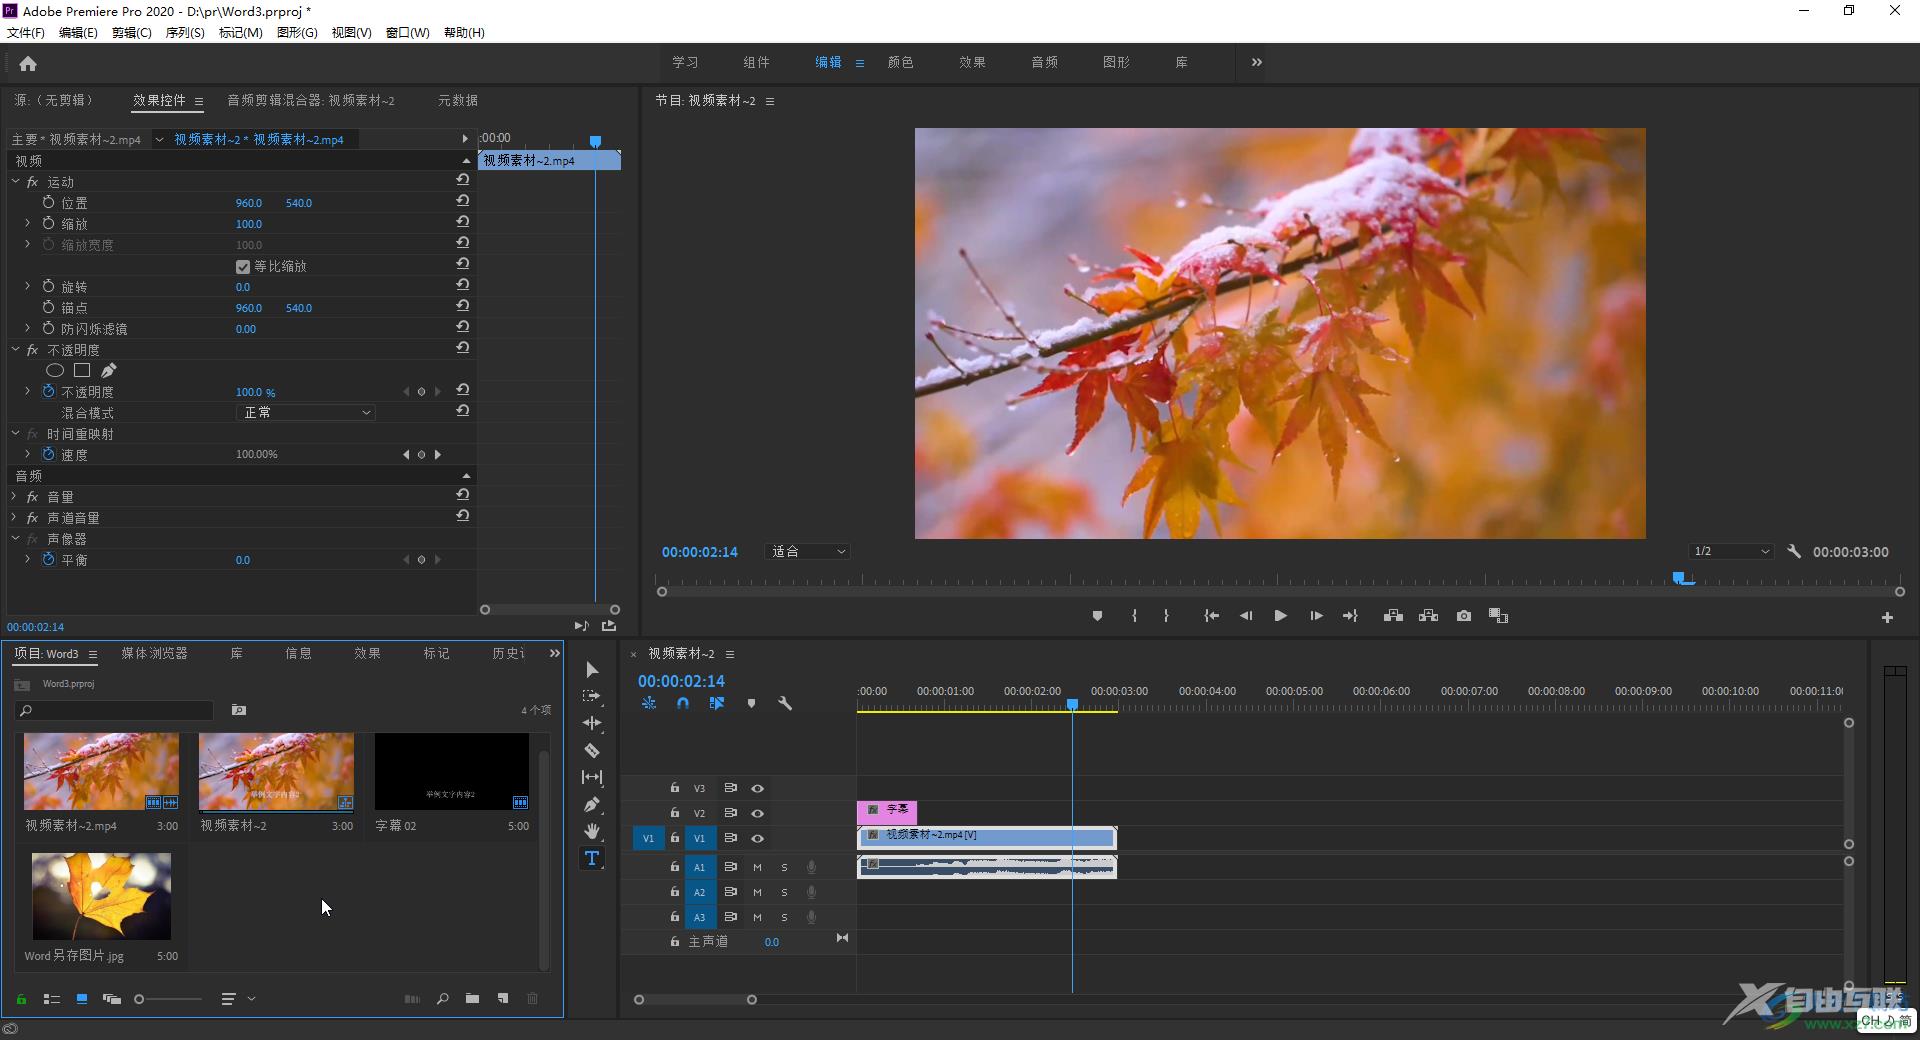The image size is (1920, 1040).
Task: Go to Out point
Action: pyautogui.click(x=1350, y=616)
